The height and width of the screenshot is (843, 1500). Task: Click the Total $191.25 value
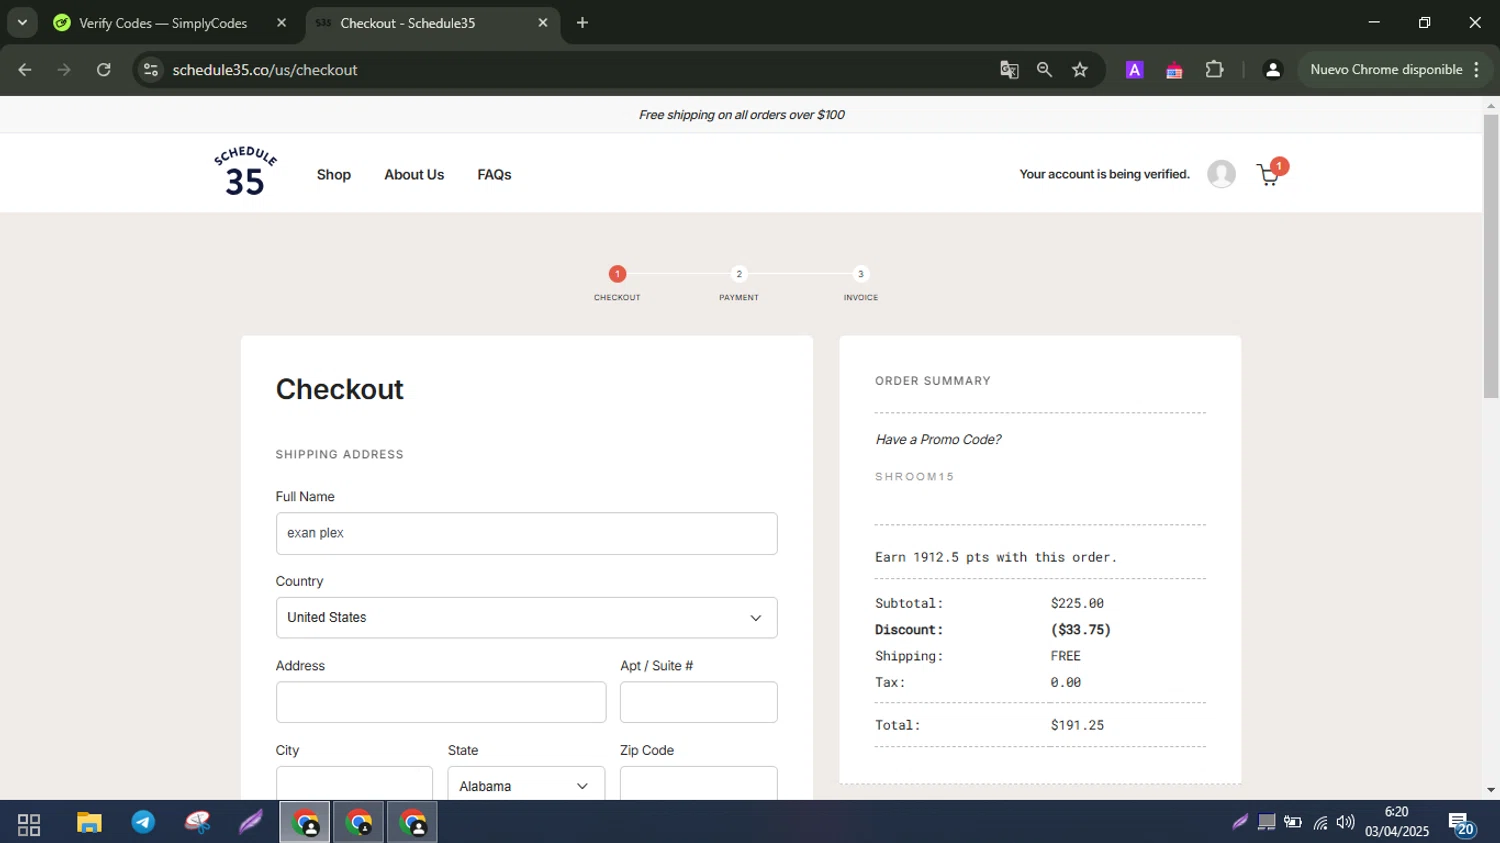(1077, 726)
